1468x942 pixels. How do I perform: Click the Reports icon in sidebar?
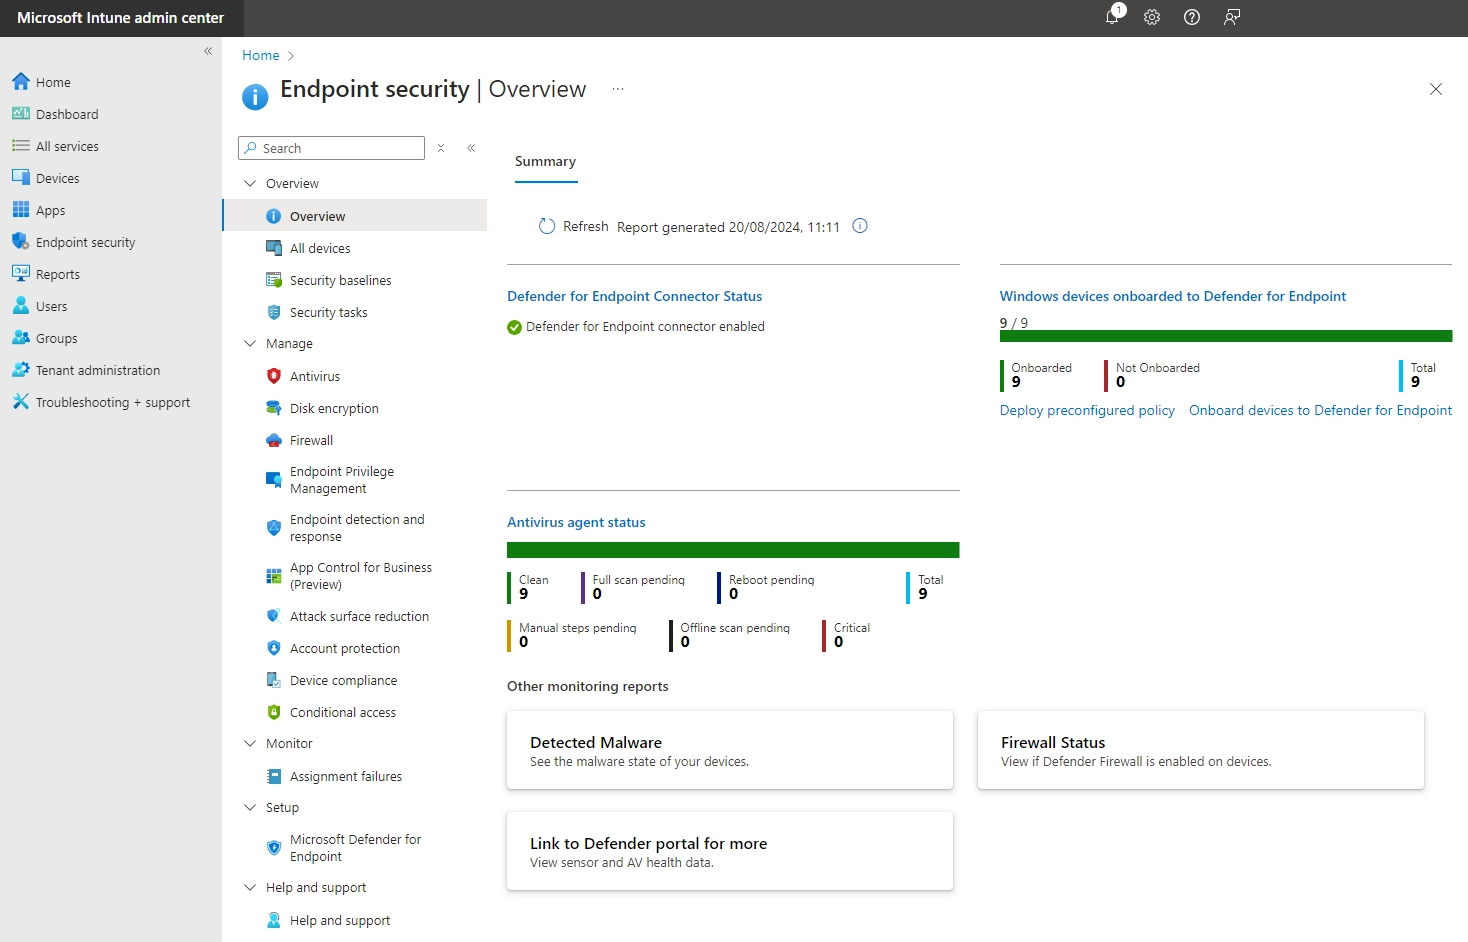(x=21, y=274)
